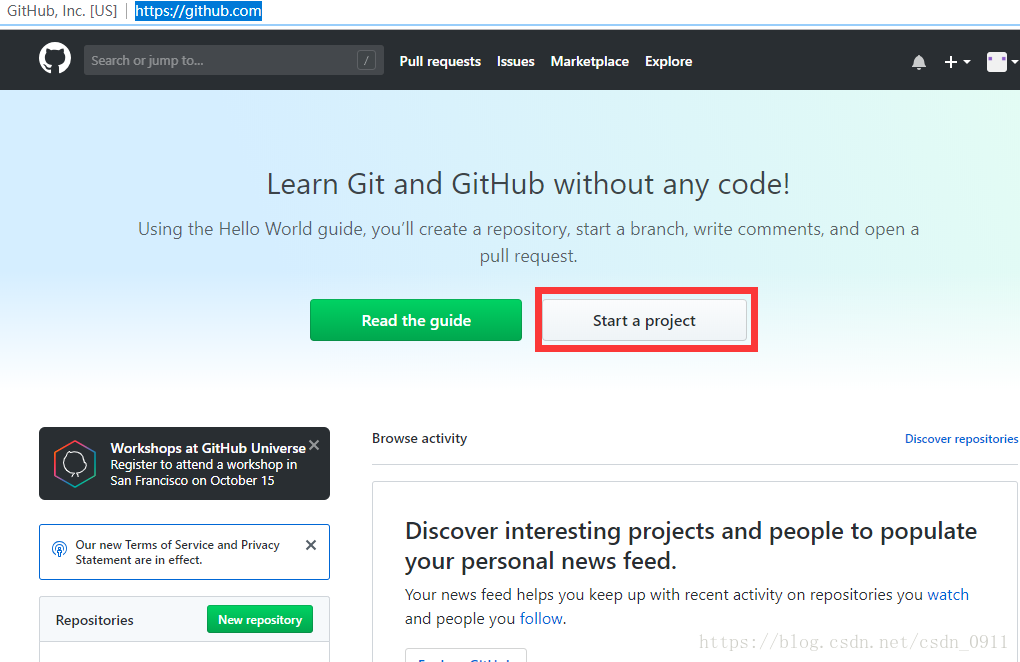The image size is (1020, 662).
Task: Click the Browse activity heading
Action: click(x=420, y=438)
